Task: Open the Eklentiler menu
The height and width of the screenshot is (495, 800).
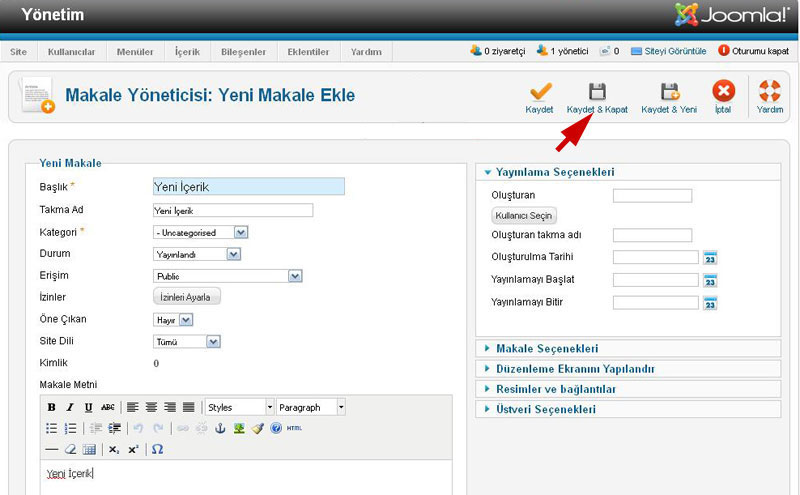Action: [308, 52]
